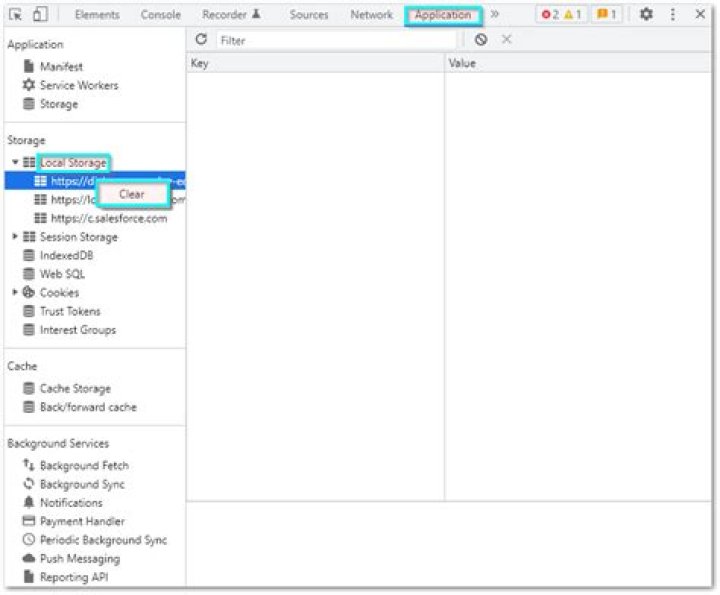
Task: Open Reporting API item
Action: 74,577
